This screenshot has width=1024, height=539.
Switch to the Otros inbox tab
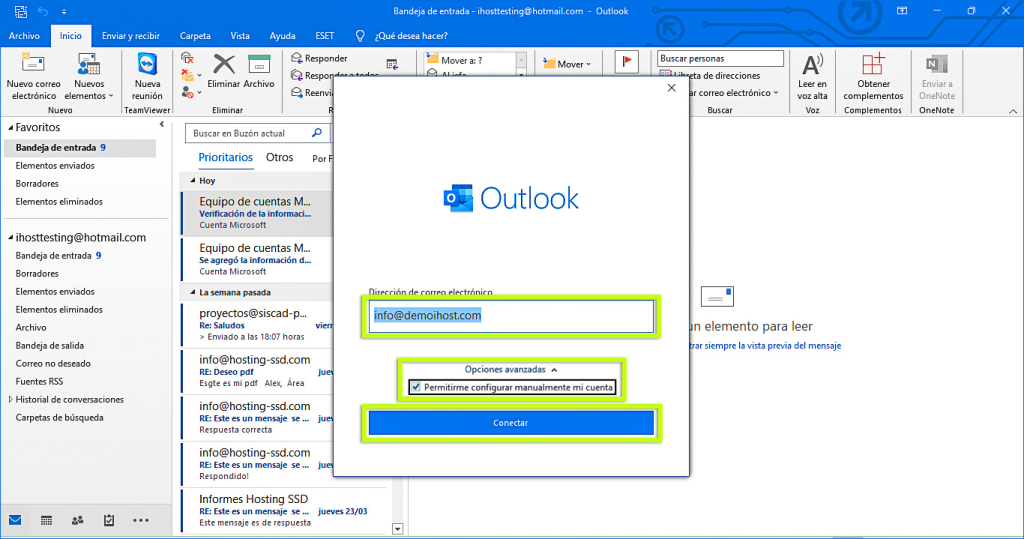[279, 158]
